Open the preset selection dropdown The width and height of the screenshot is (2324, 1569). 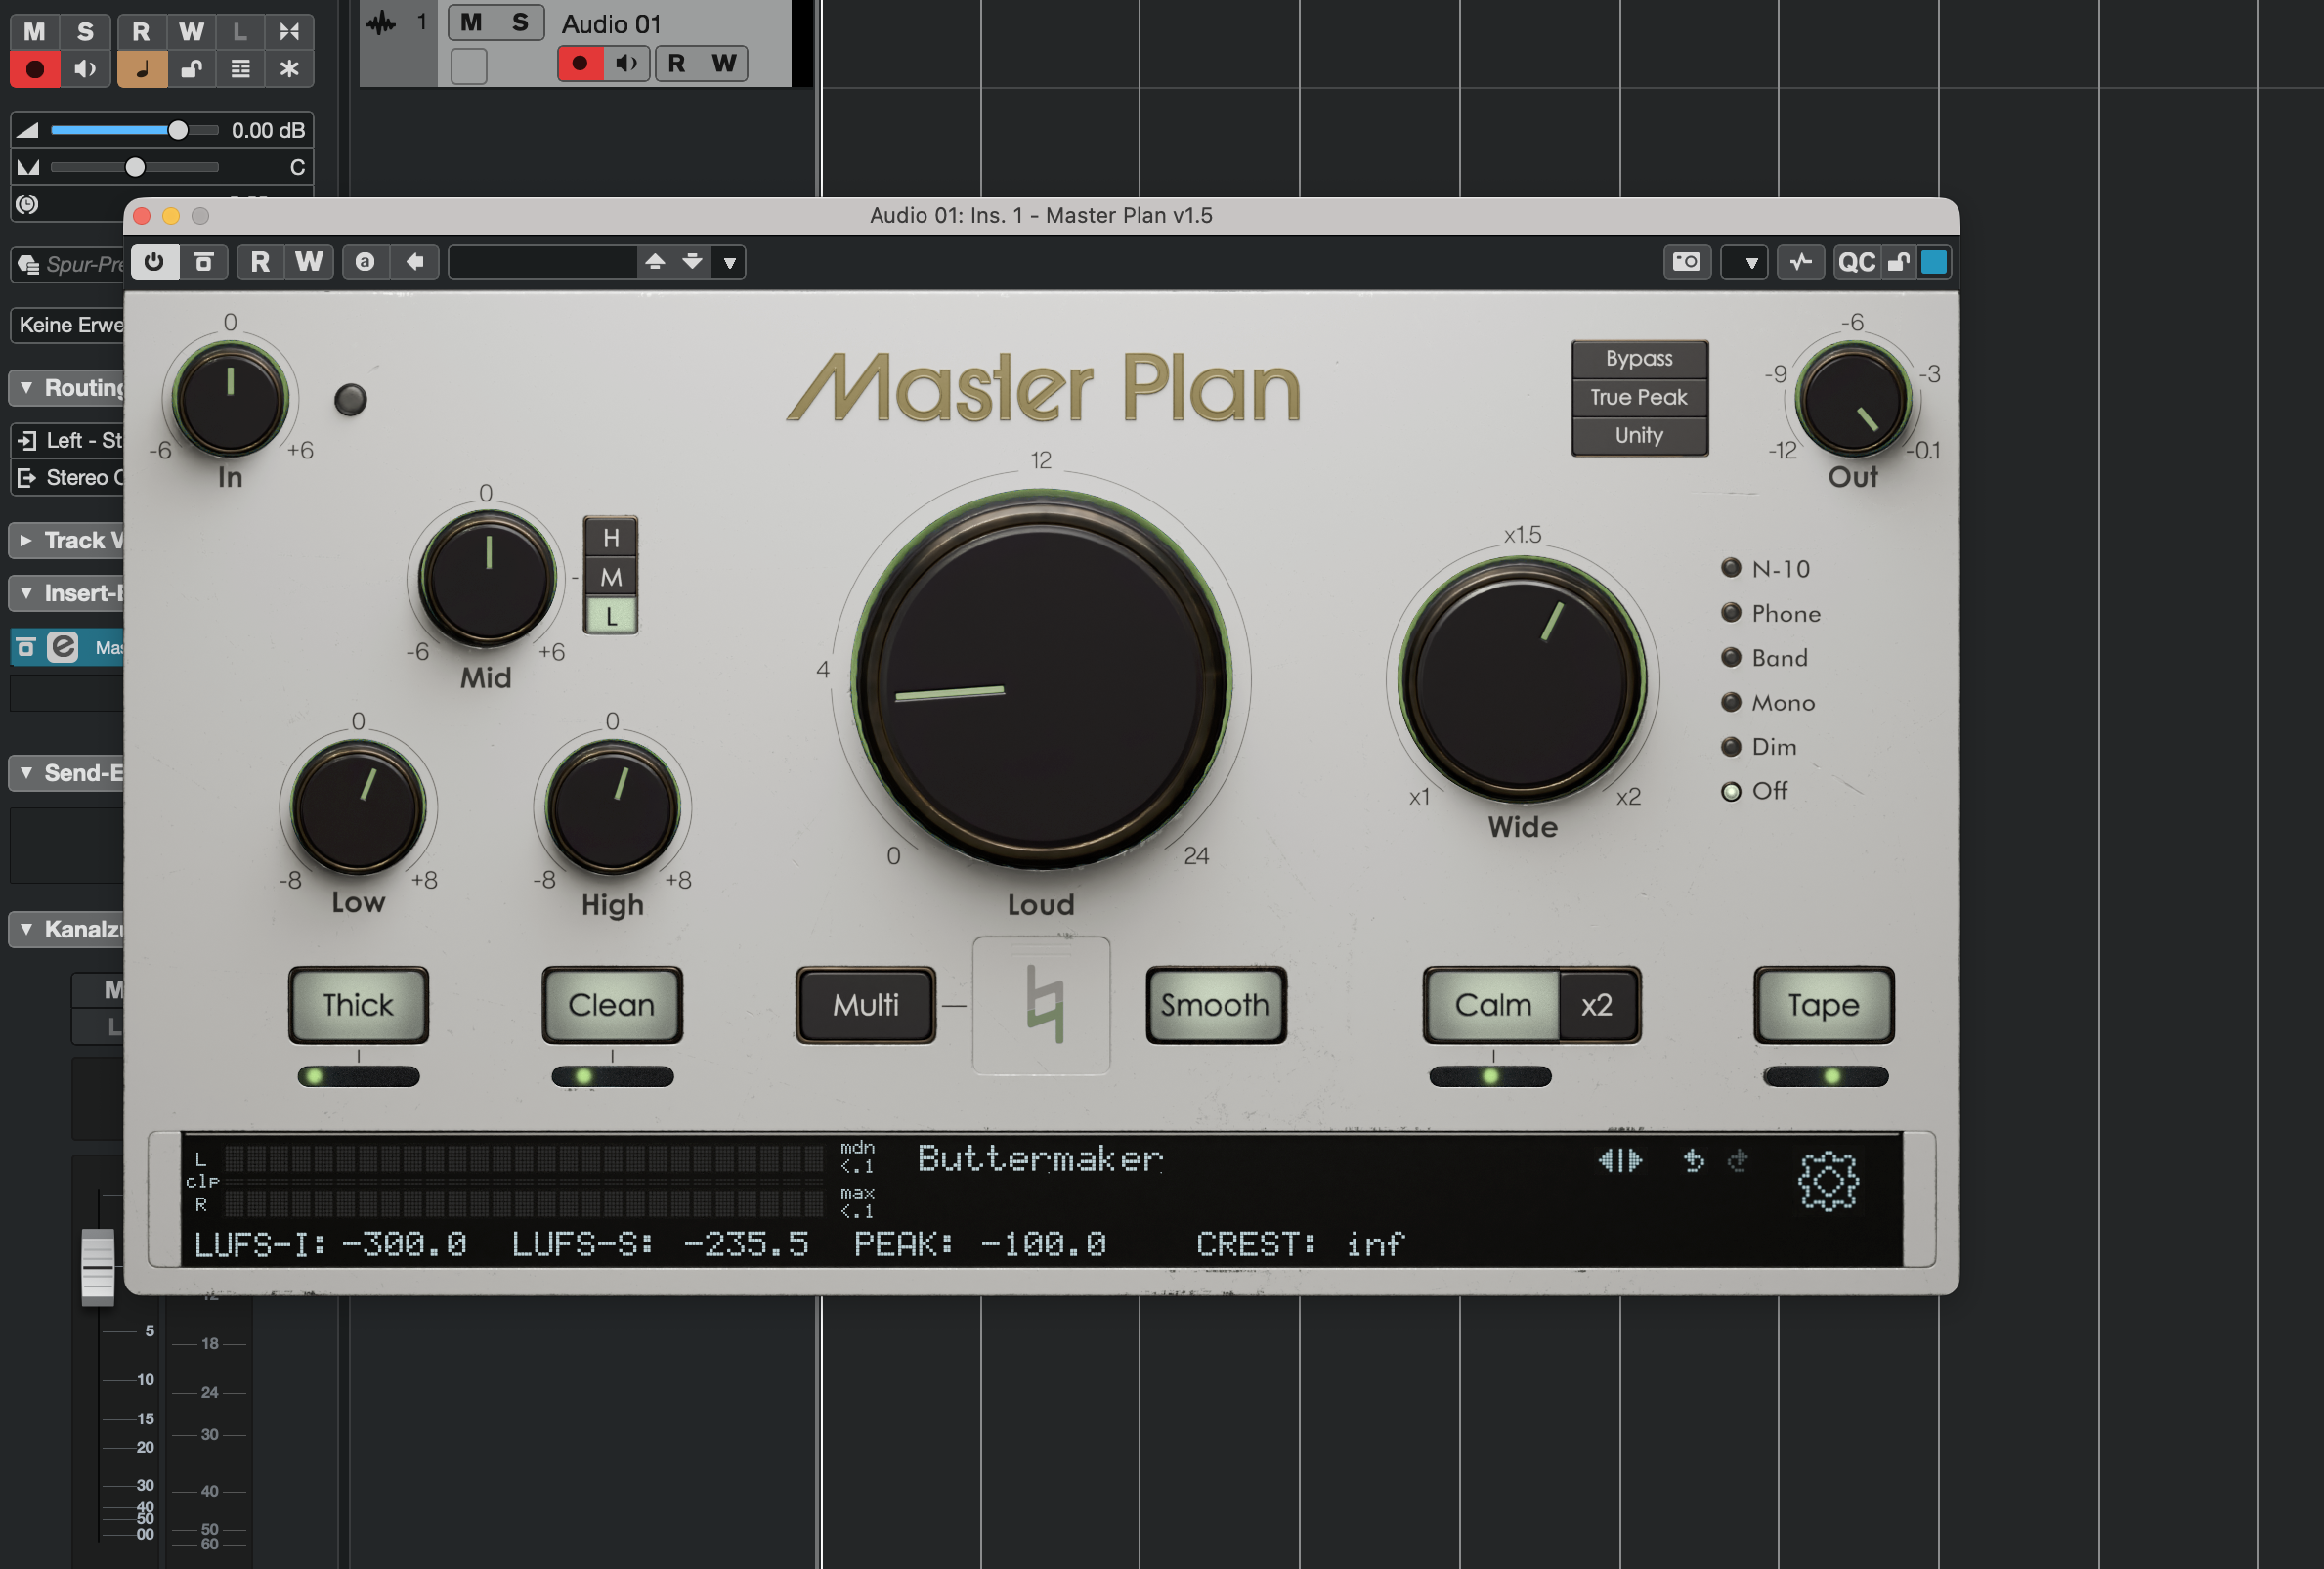tap(729, 262)
